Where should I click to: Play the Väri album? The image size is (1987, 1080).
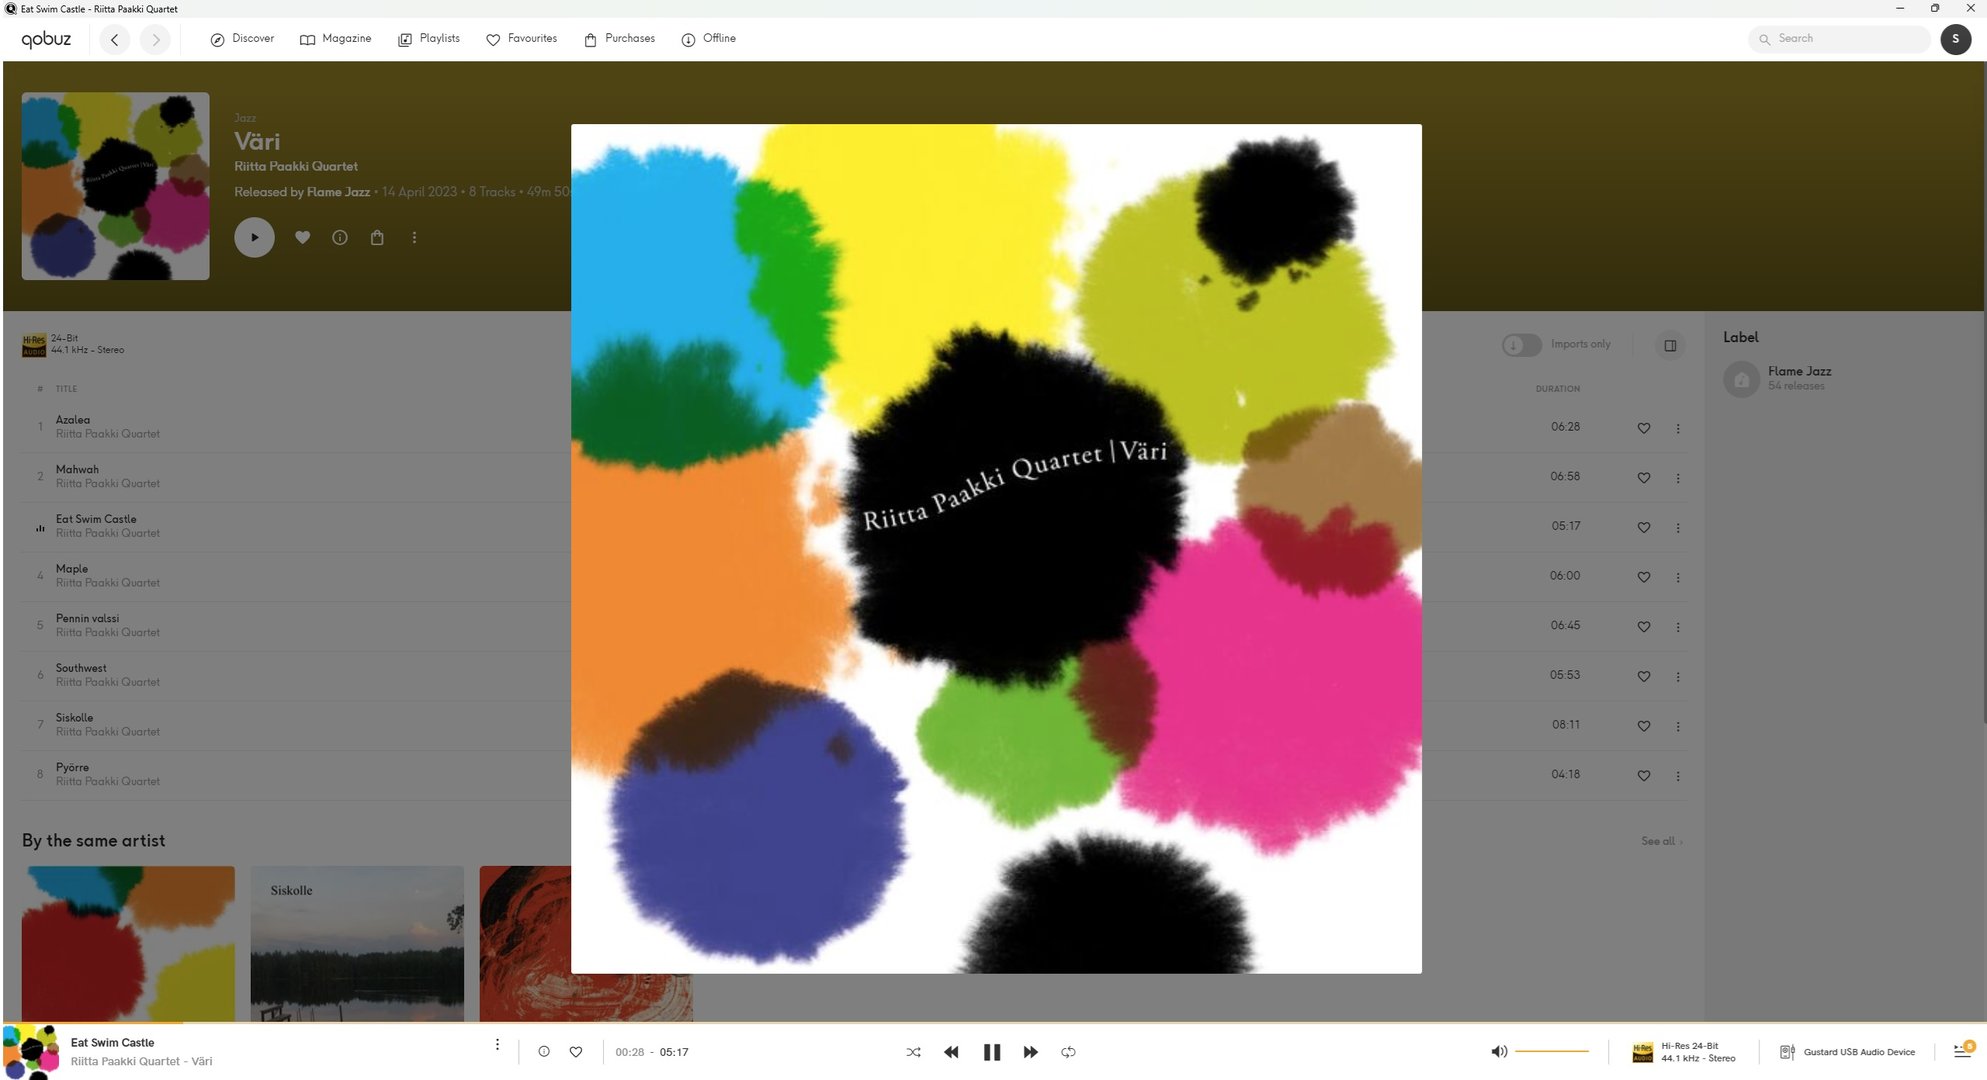(254, 238)
